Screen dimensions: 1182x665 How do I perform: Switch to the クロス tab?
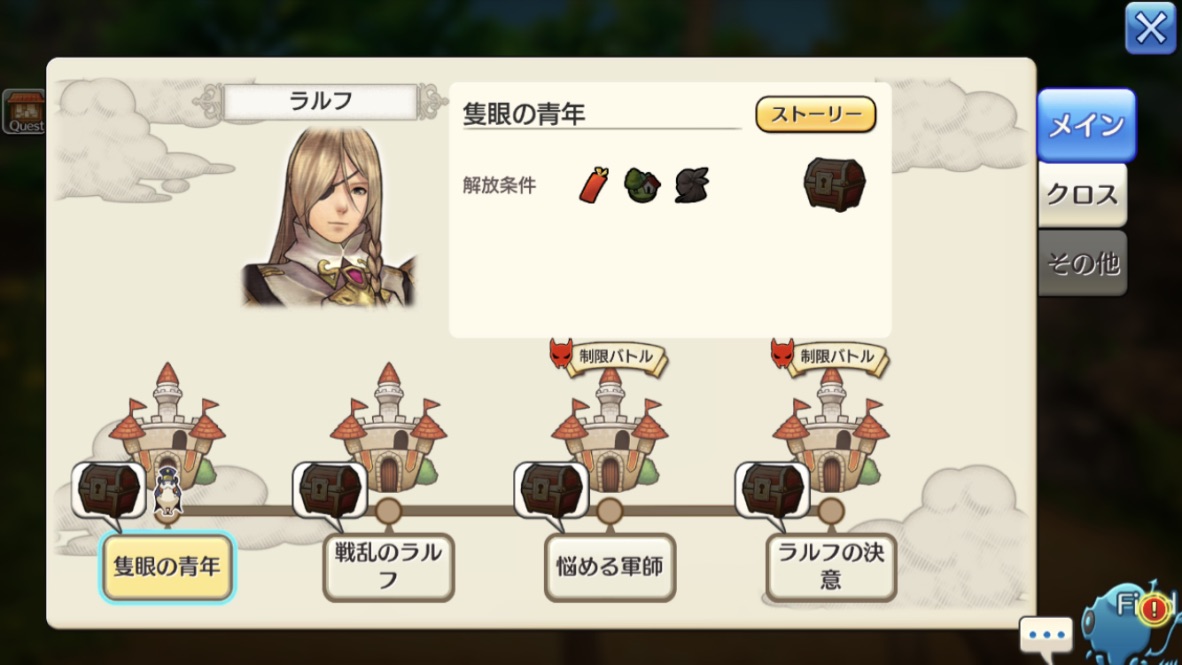[x=1082, y=195]
